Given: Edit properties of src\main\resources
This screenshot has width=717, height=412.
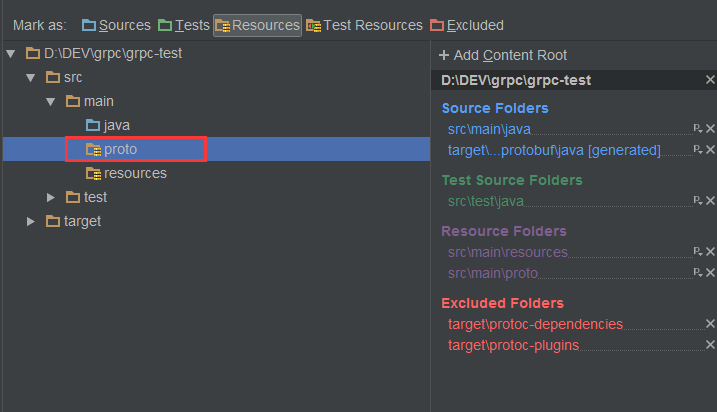Looking at the screenshot, I should 698,251.
